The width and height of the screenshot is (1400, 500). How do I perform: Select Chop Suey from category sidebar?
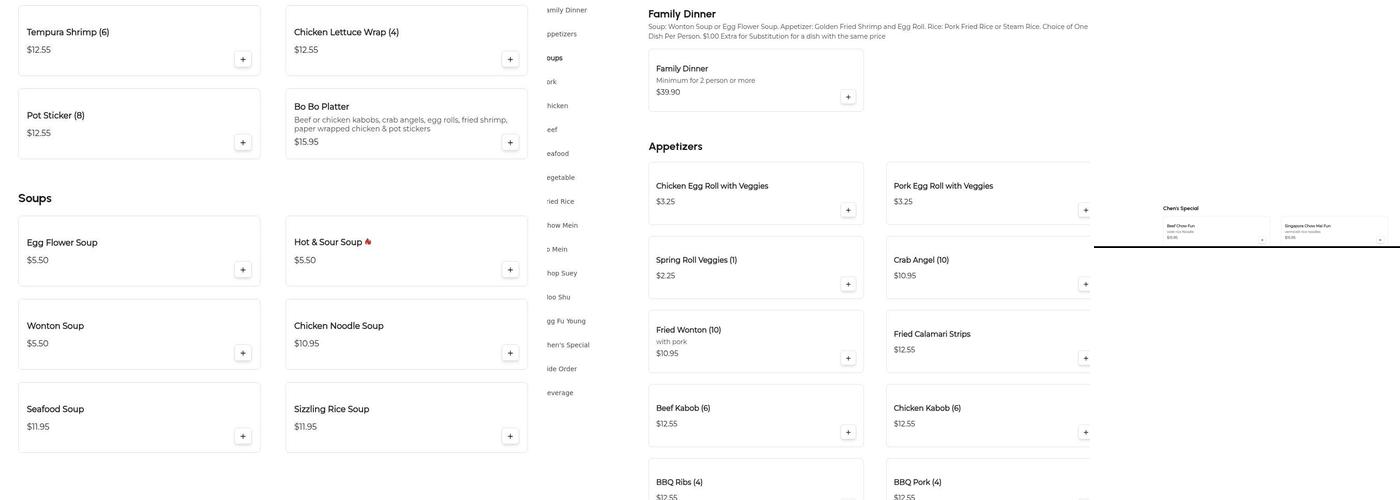coord(561,273)
